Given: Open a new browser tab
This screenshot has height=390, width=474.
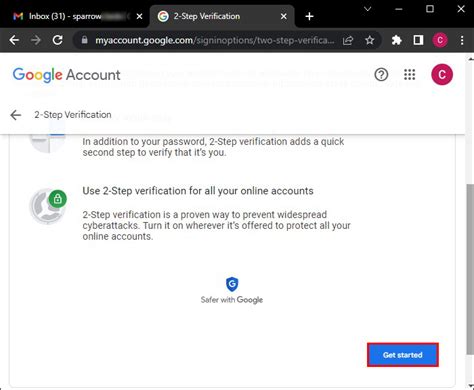Looking at the screenshot, I should [x=309, y=16].
